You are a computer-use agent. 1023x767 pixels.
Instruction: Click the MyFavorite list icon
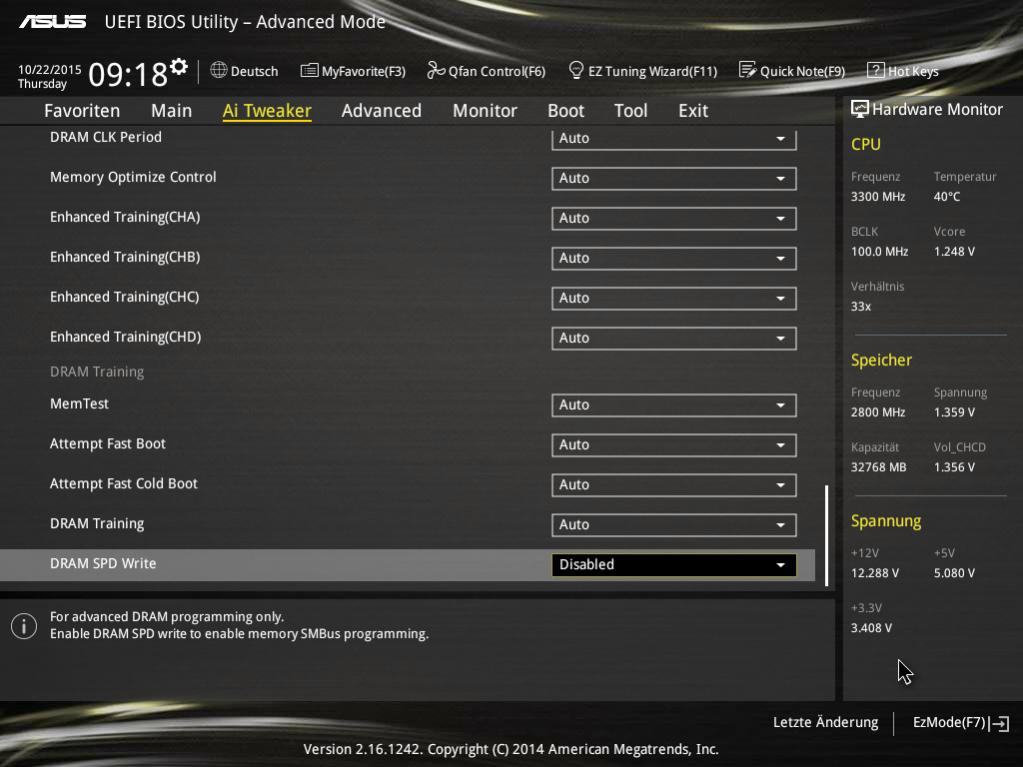pos(309,70)
